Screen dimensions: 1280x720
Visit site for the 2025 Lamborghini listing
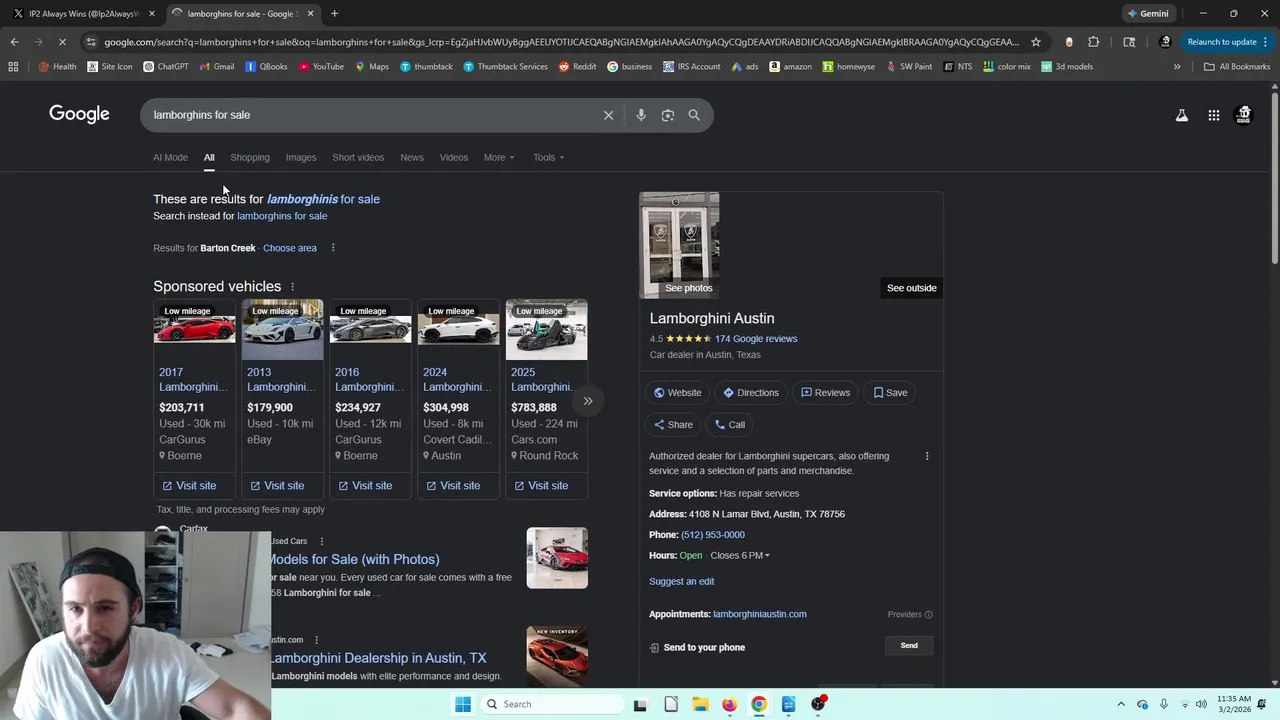click(541, 486)
